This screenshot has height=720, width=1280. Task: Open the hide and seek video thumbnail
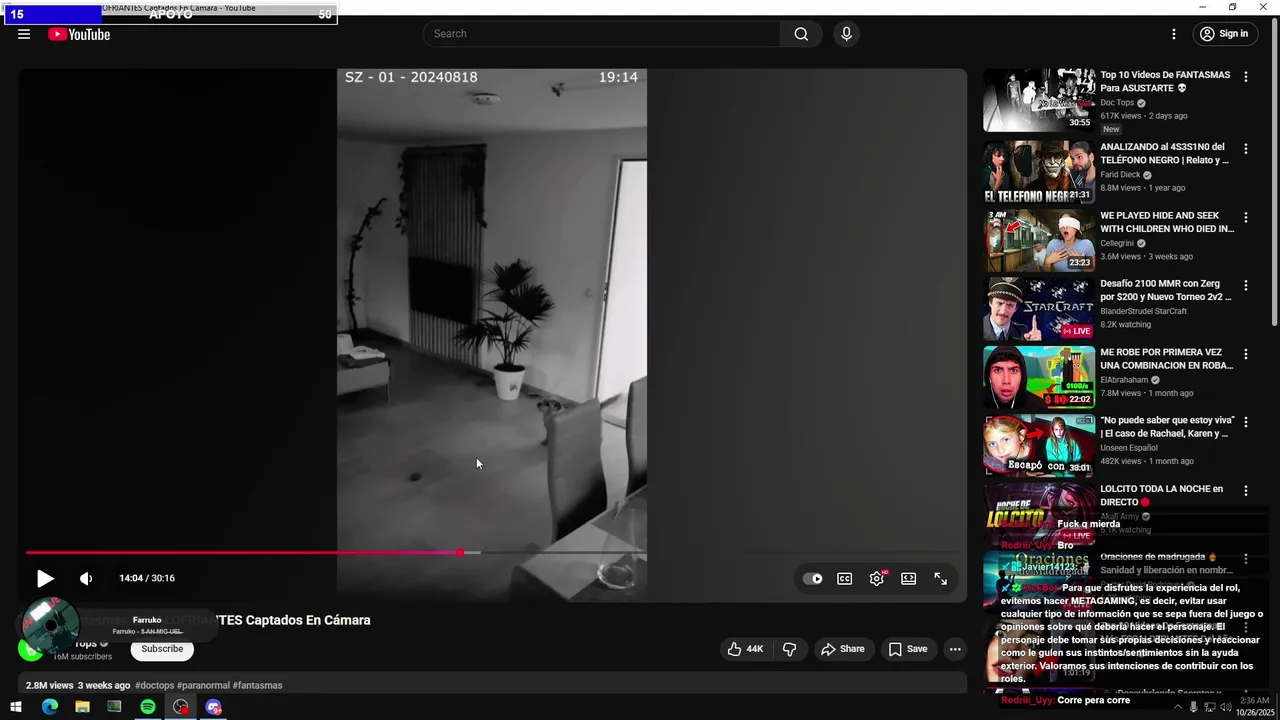click(x=1039, y=240)
